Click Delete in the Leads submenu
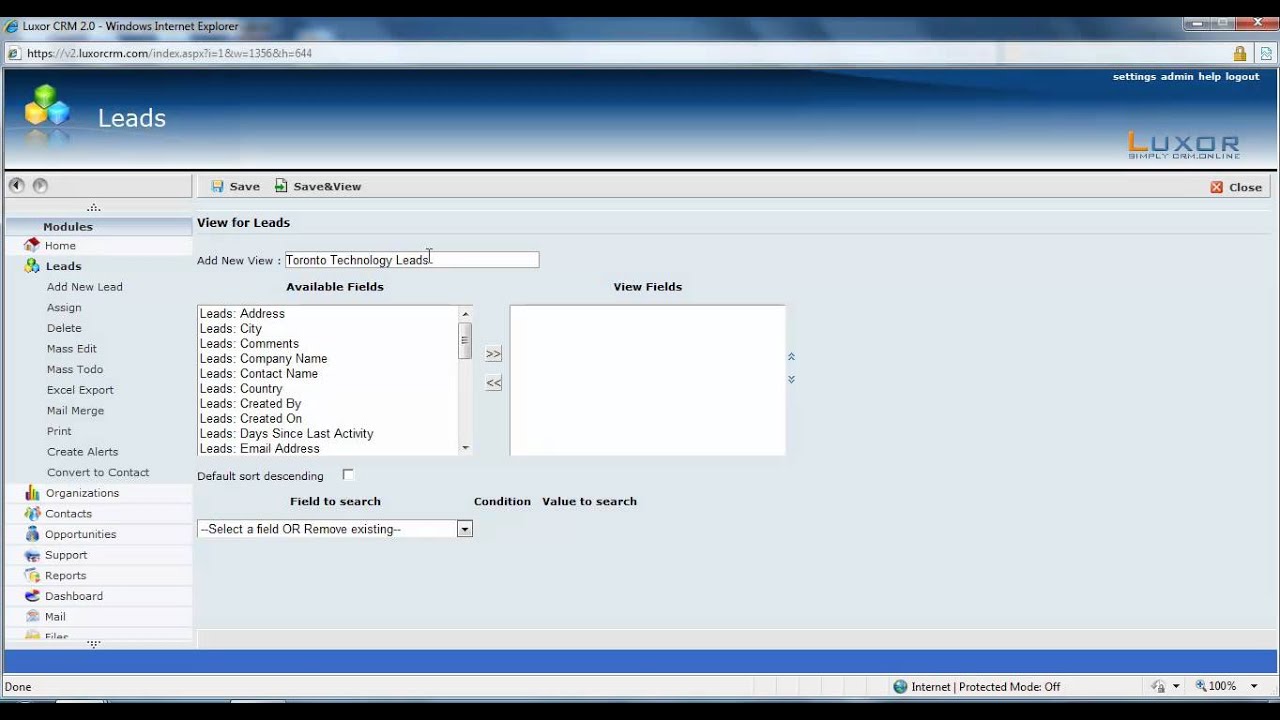This screenshot has width=1280, height=720. pyautogui.click(x=64, y=328)
